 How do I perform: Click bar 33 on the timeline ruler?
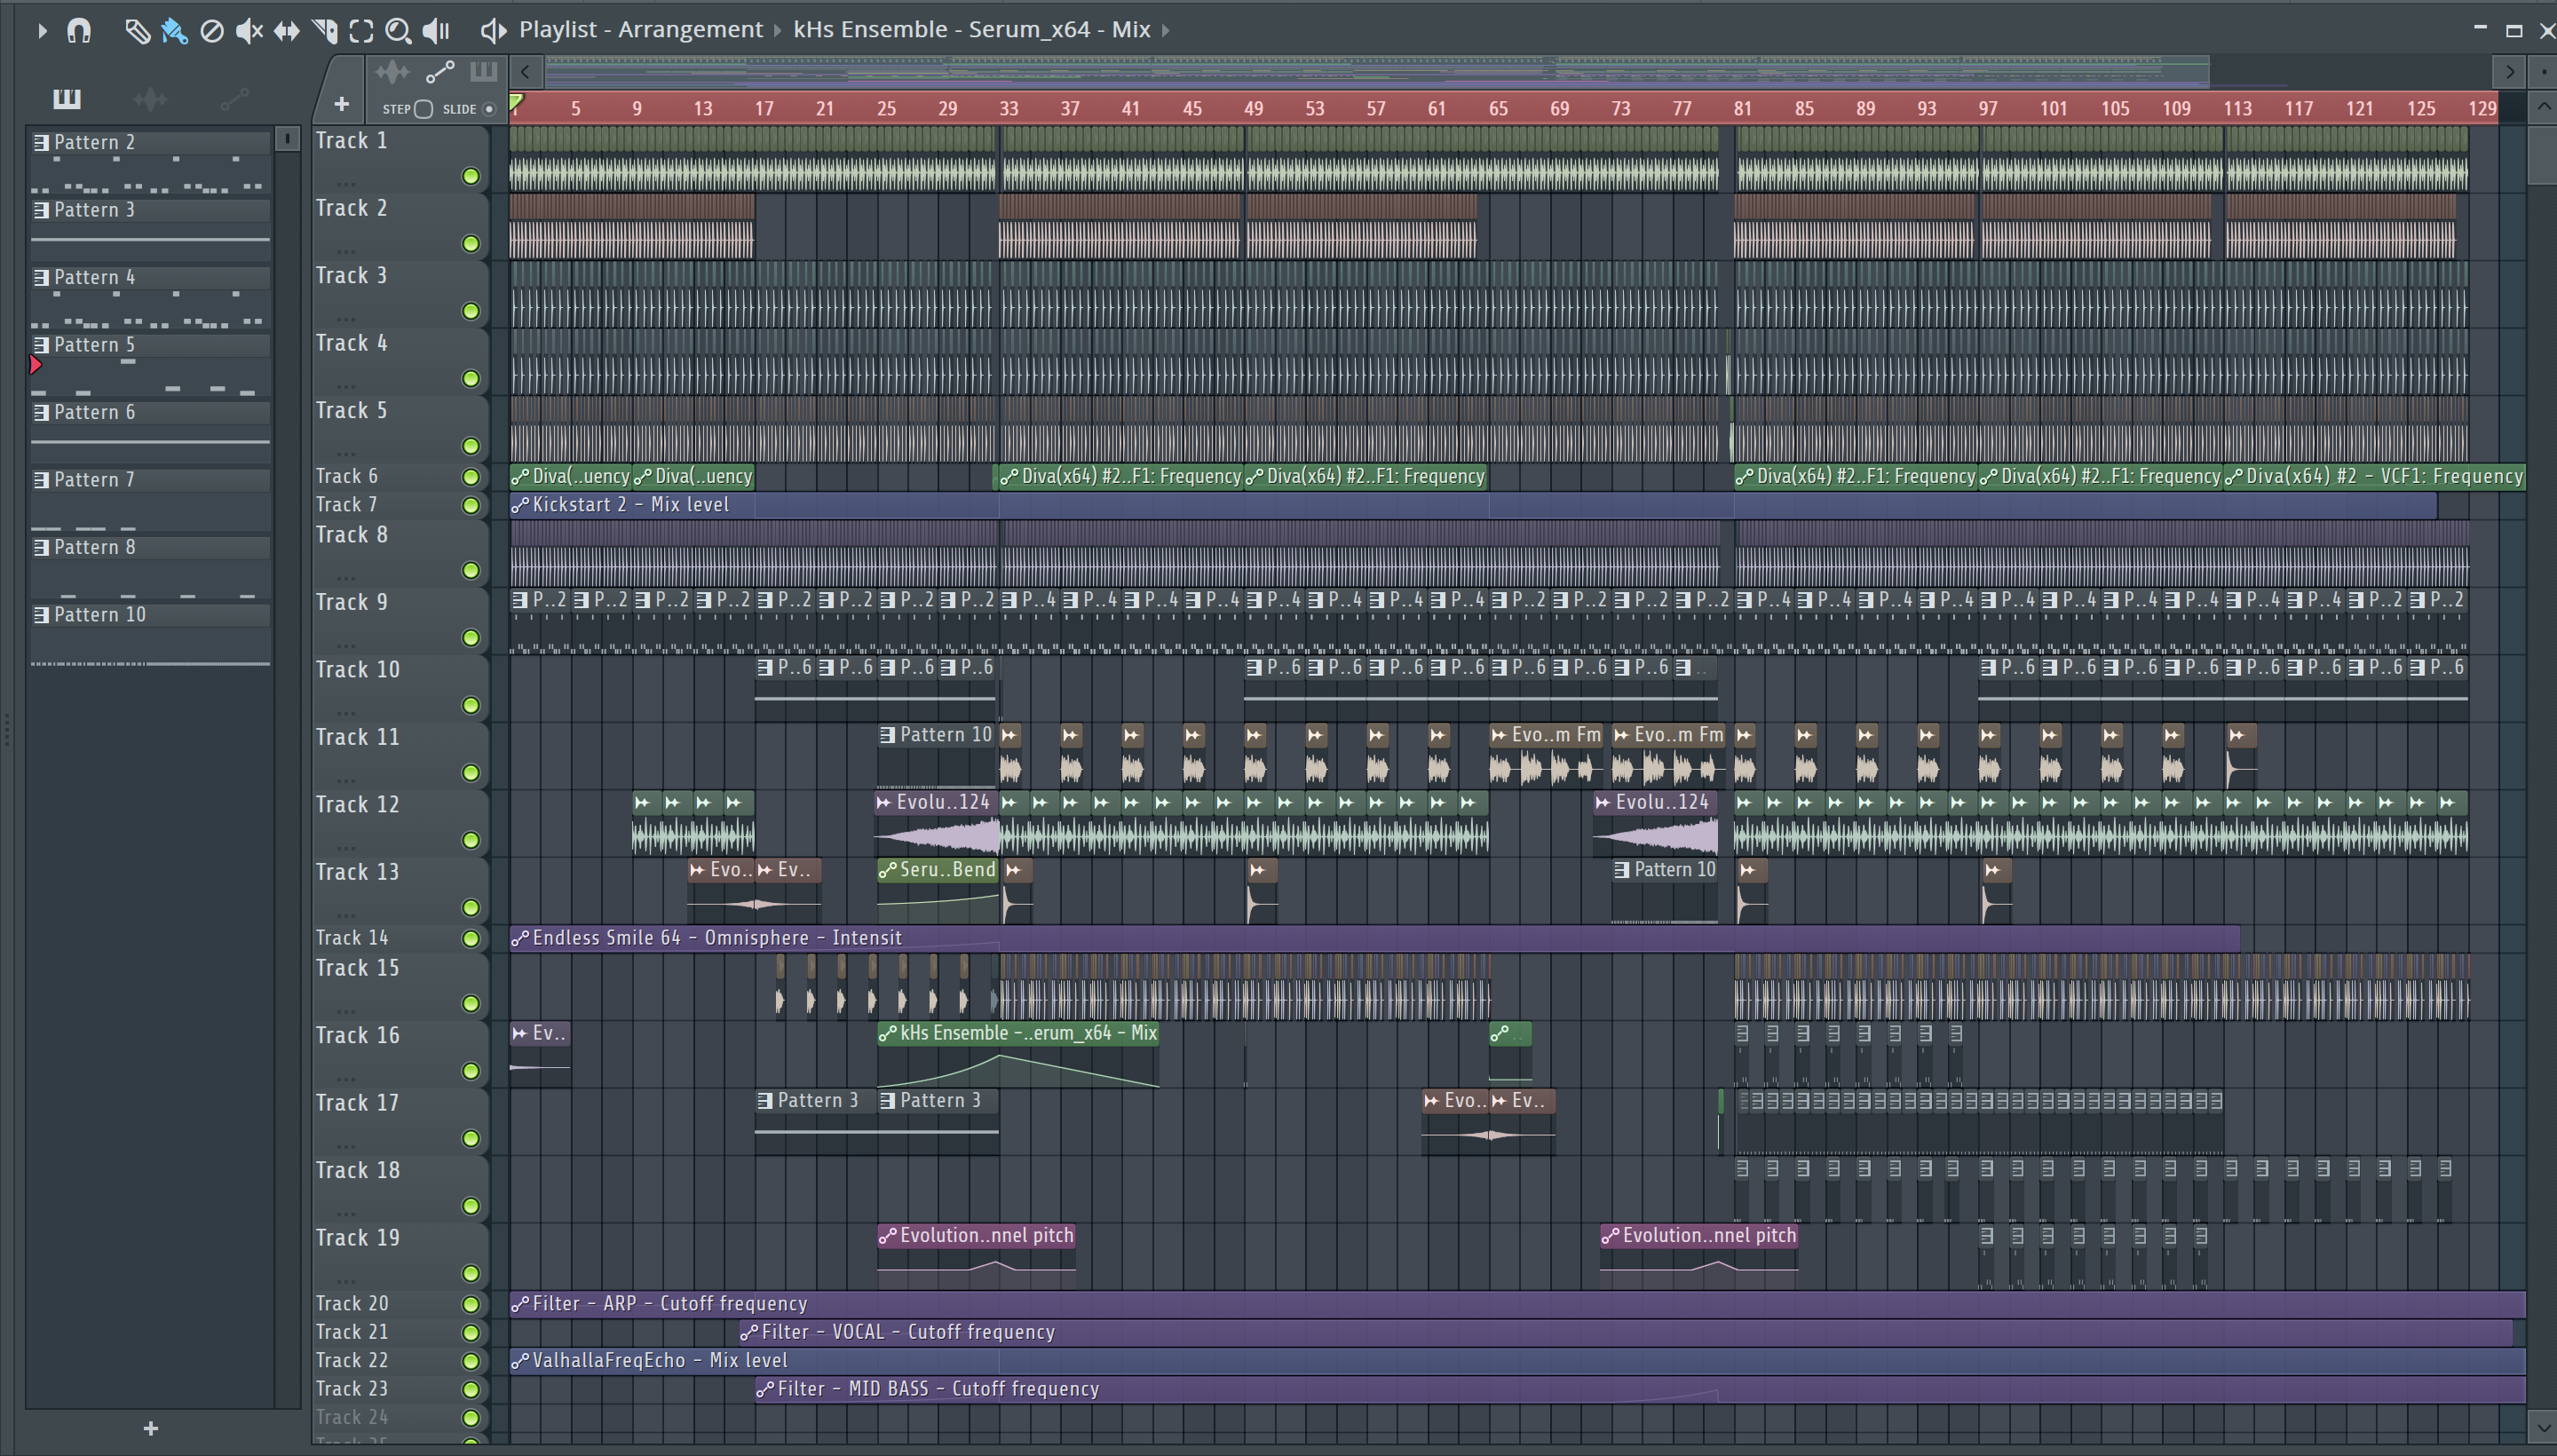1008,108
